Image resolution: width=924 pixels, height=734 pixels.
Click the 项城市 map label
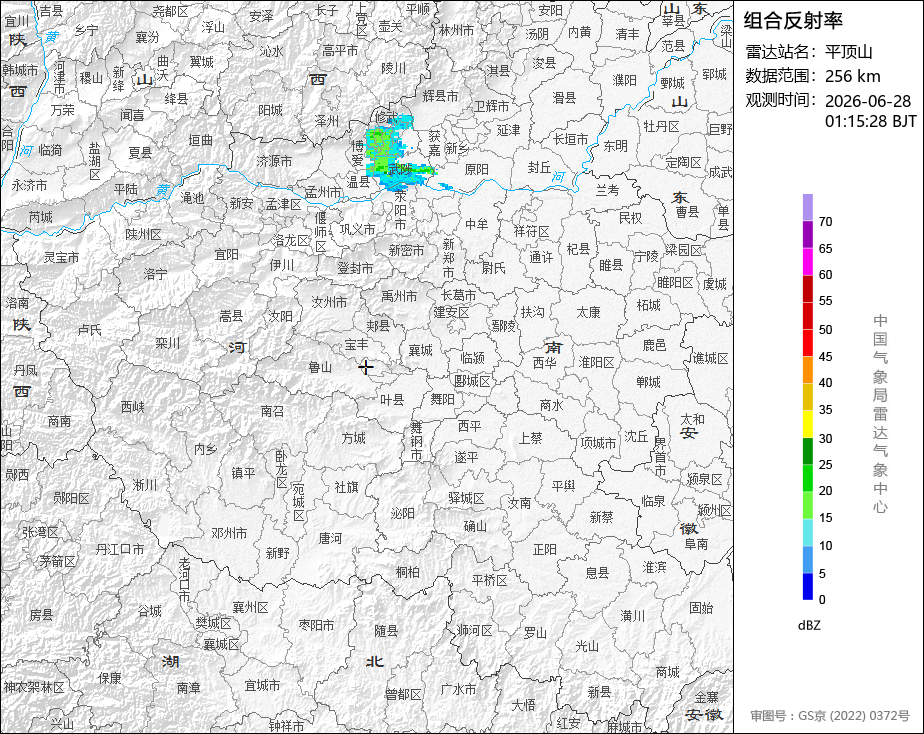(x=598, y=443)
